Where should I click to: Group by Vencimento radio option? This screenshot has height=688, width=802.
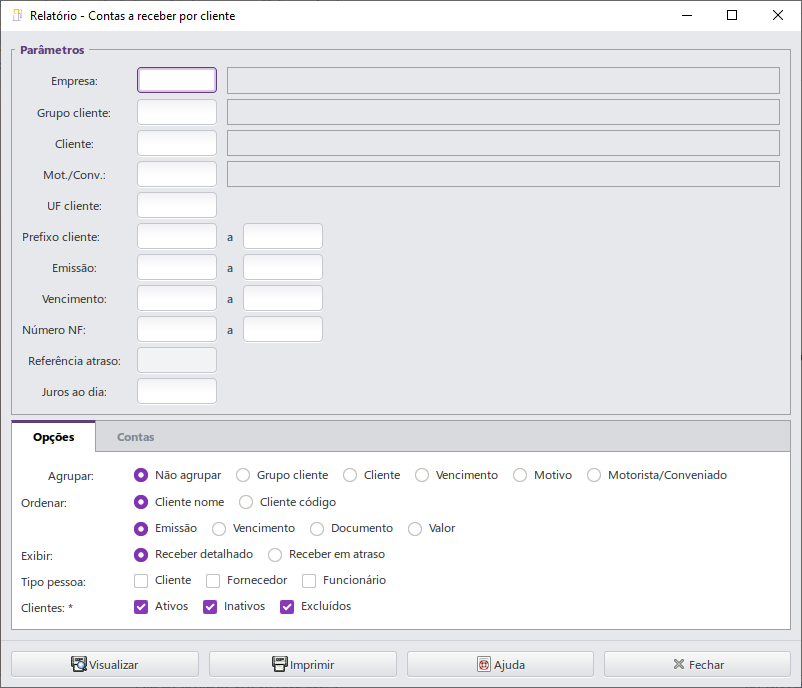[422, 475]
